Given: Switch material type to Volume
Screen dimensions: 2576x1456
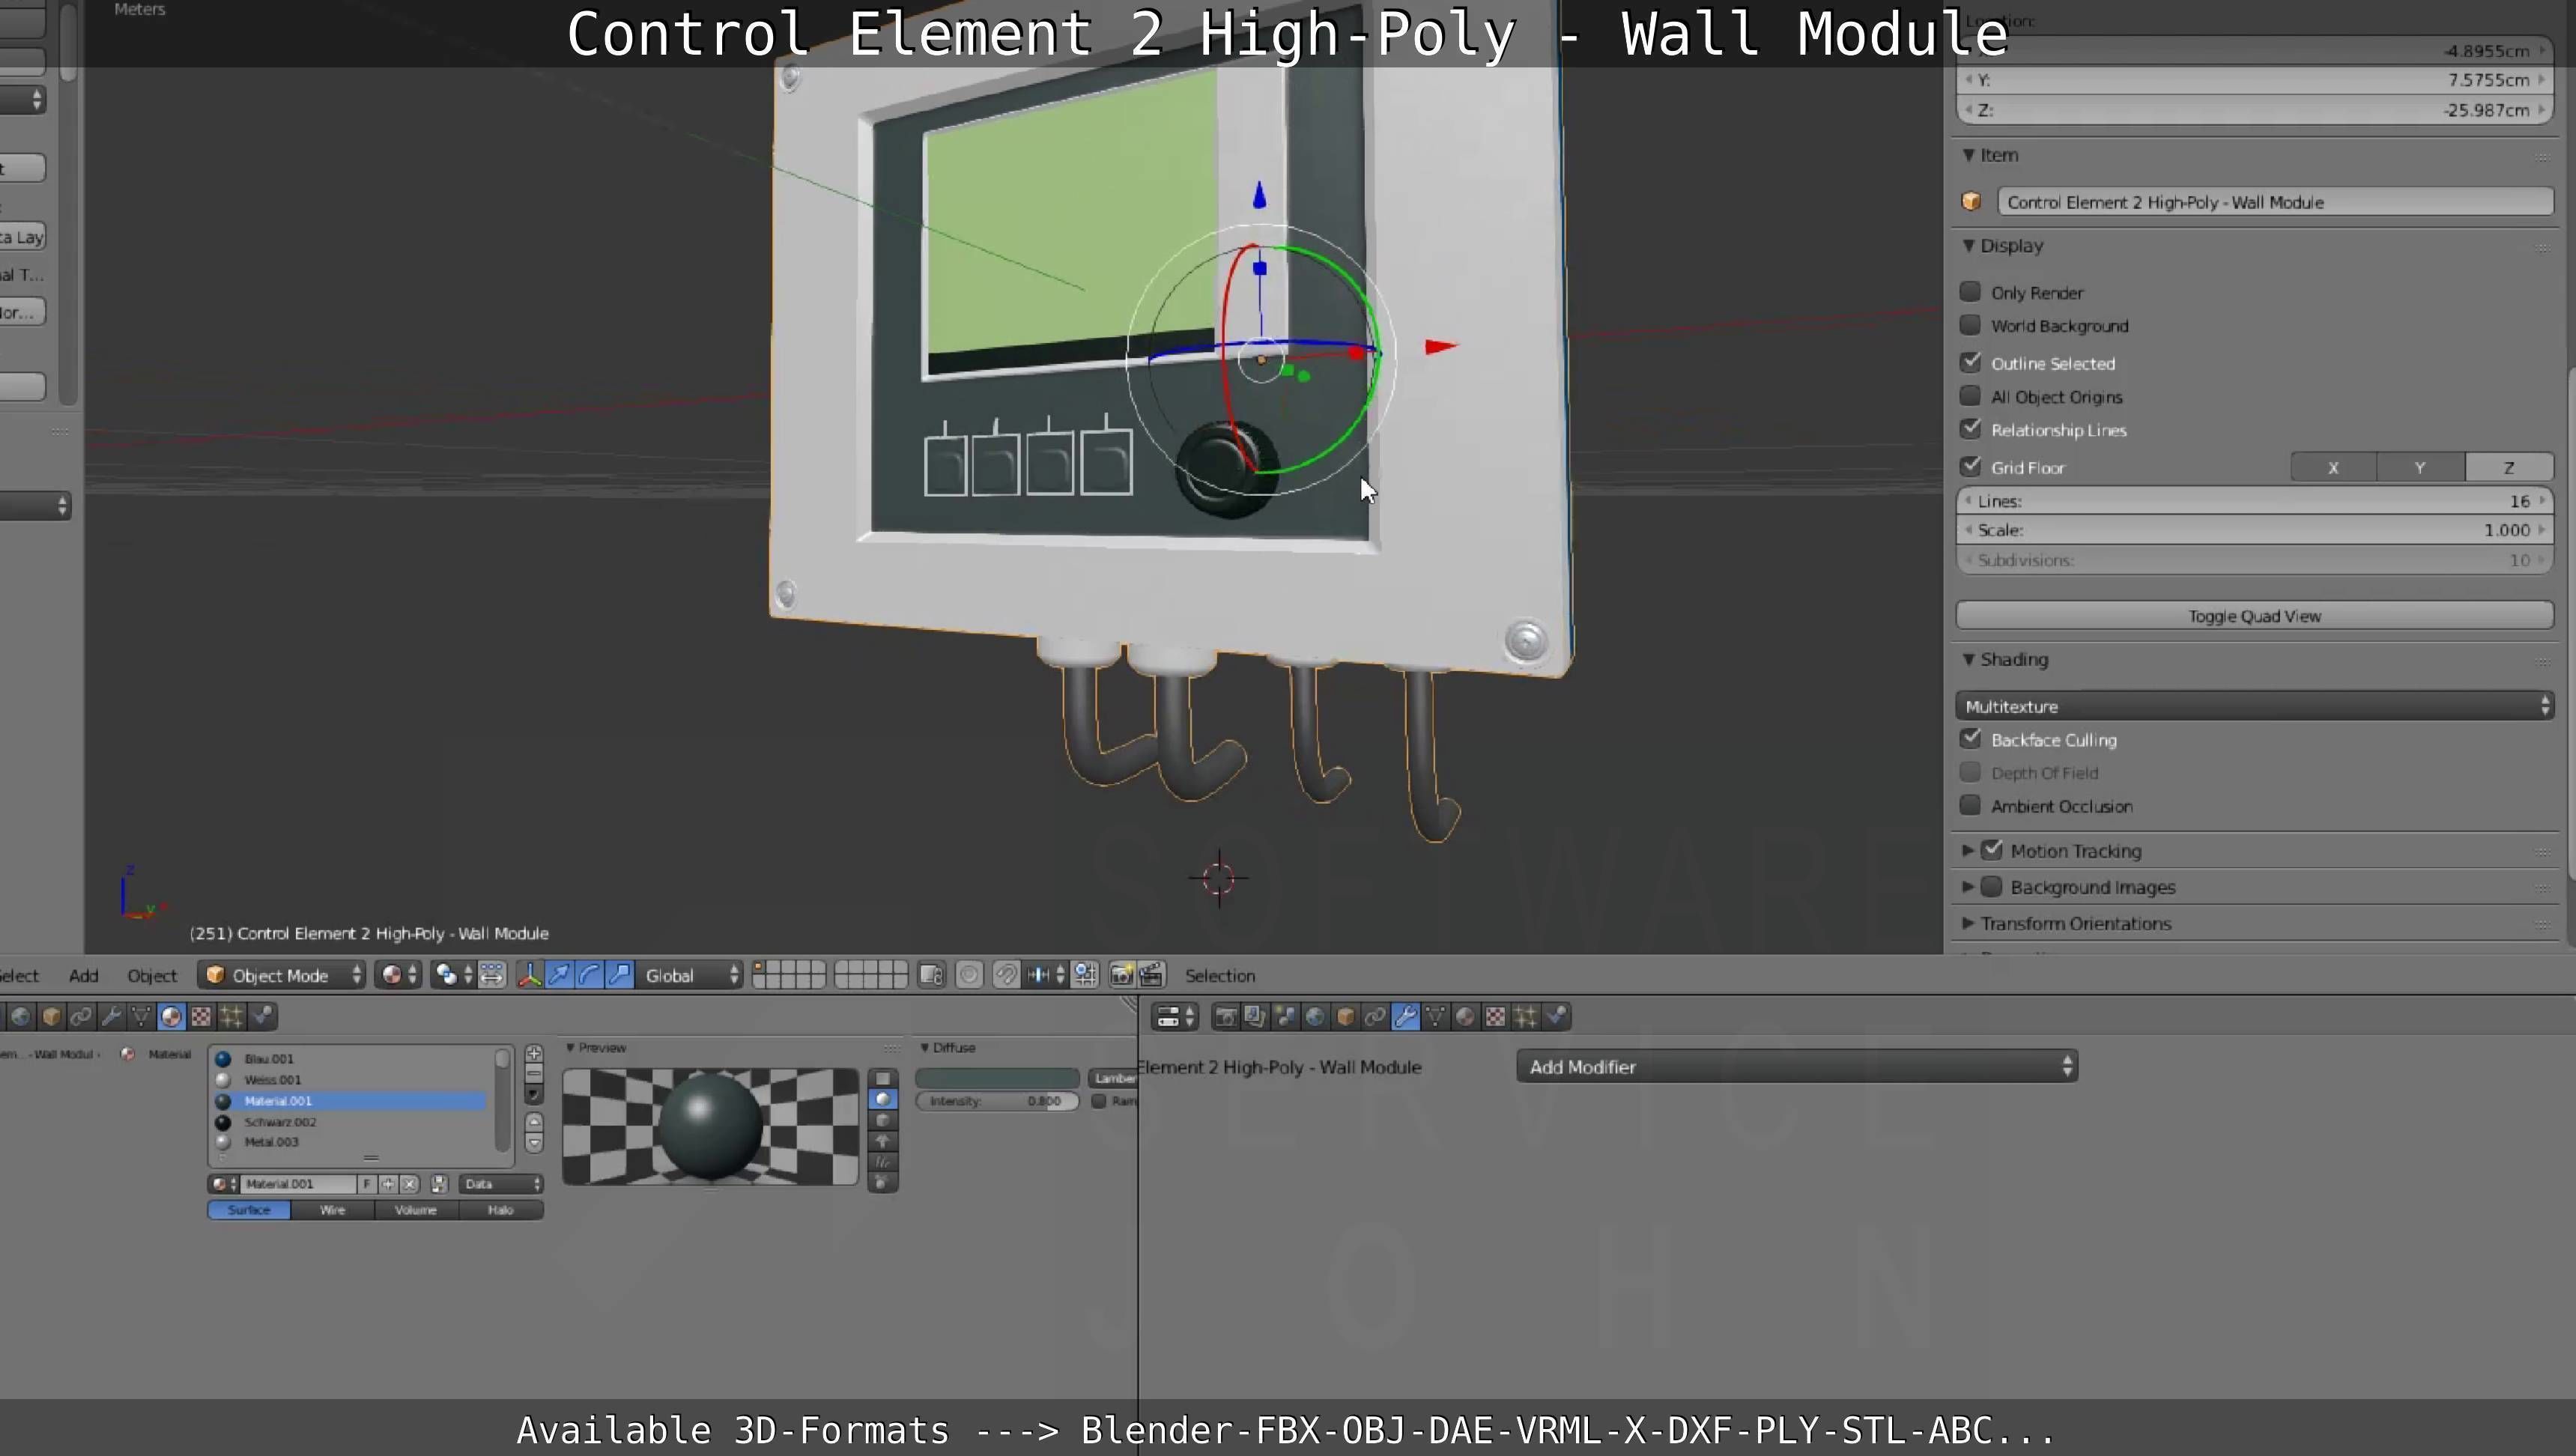Looking at the screenshot, I should pyautogui.click(x=416, y=1210).
